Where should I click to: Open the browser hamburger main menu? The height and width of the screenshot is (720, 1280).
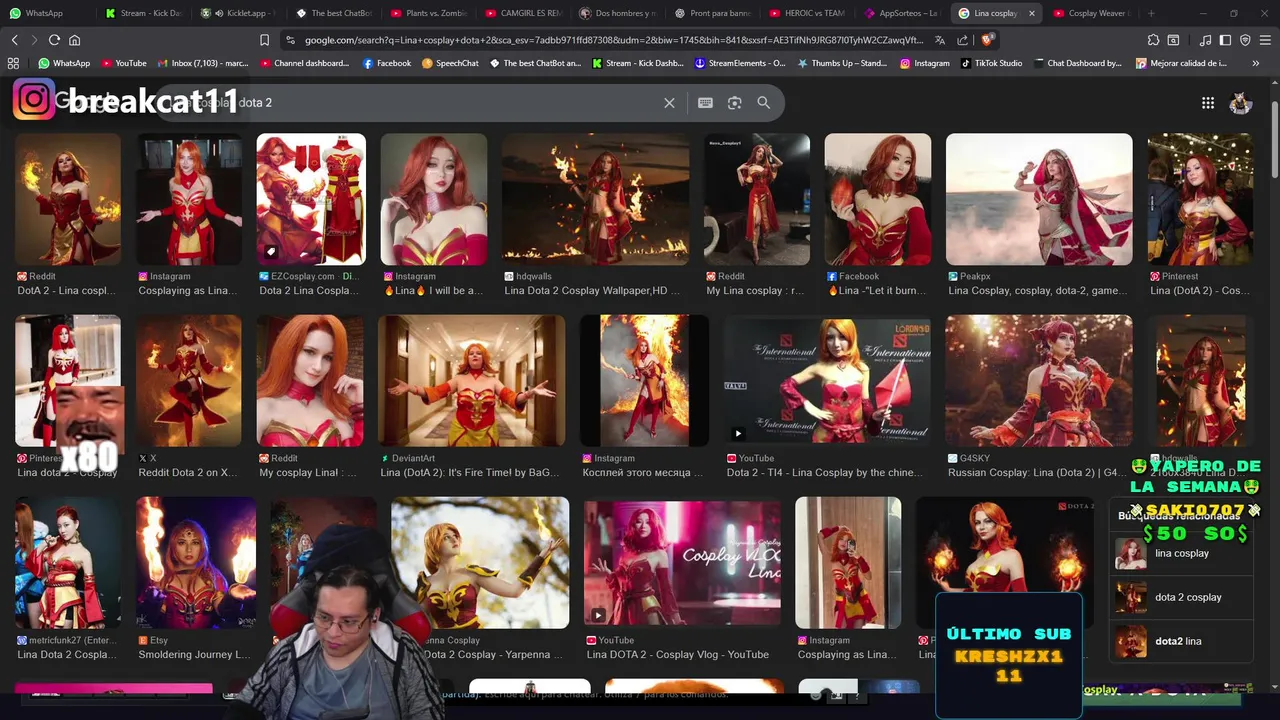[1265, 40]
